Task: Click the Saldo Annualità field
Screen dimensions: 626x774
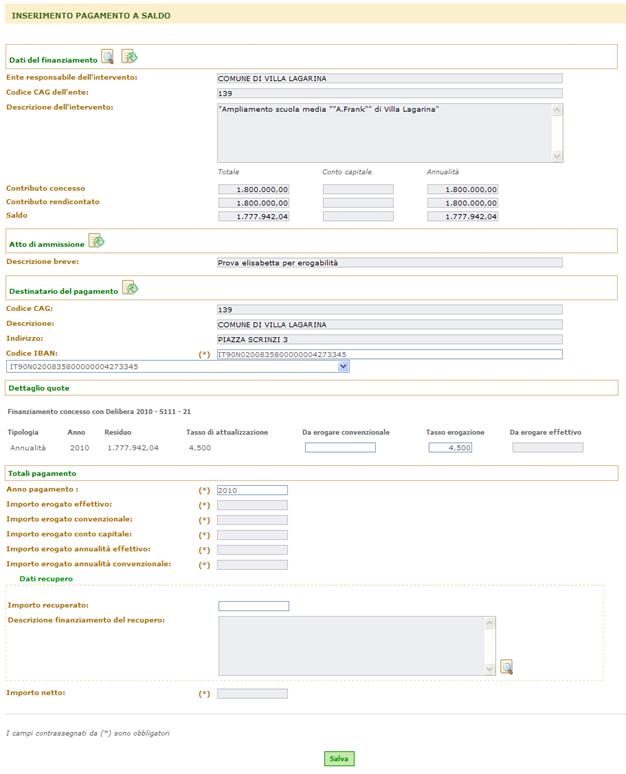Action: pyautogui.click(x=463, y=216)
